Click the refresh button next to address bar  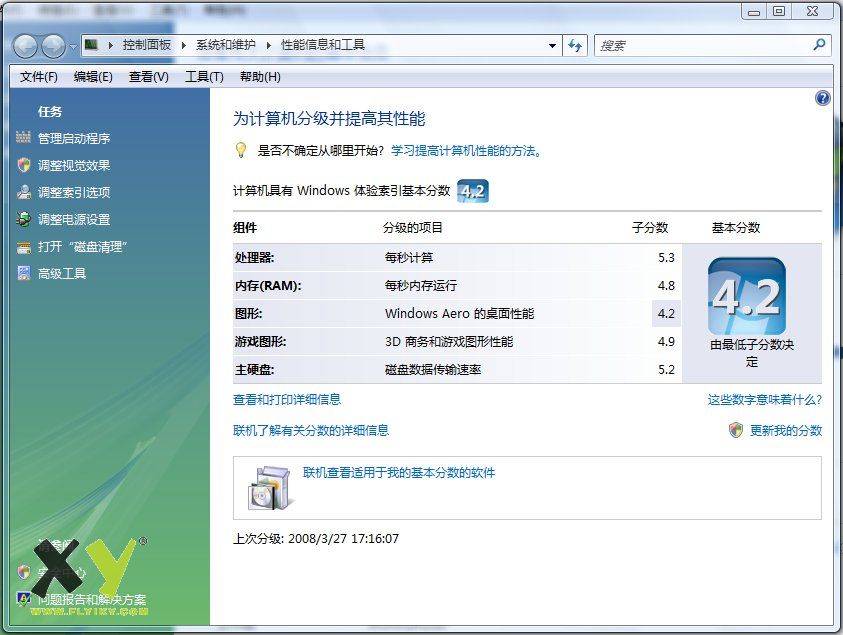pos(575,46)
